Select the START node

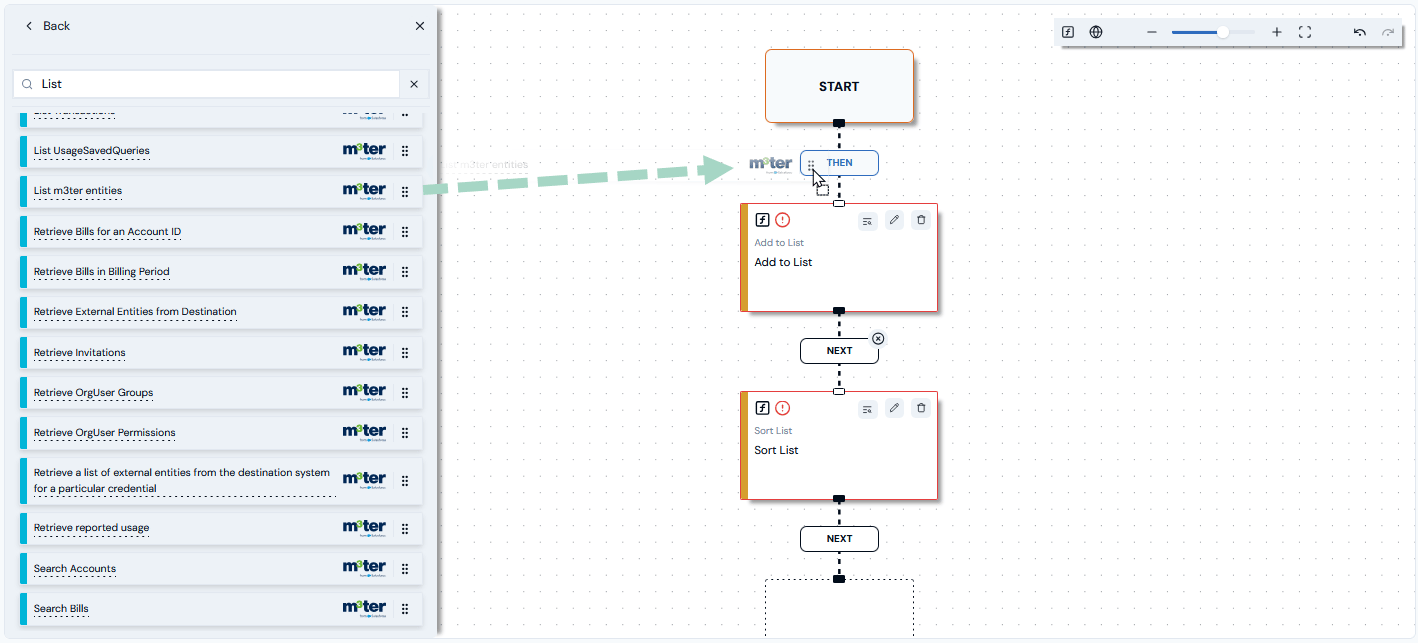pos(839,86)
